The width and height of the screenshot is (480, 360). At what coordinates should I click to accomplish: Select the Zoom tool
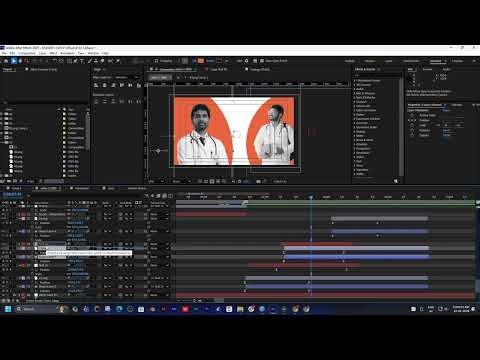(26, 61)
